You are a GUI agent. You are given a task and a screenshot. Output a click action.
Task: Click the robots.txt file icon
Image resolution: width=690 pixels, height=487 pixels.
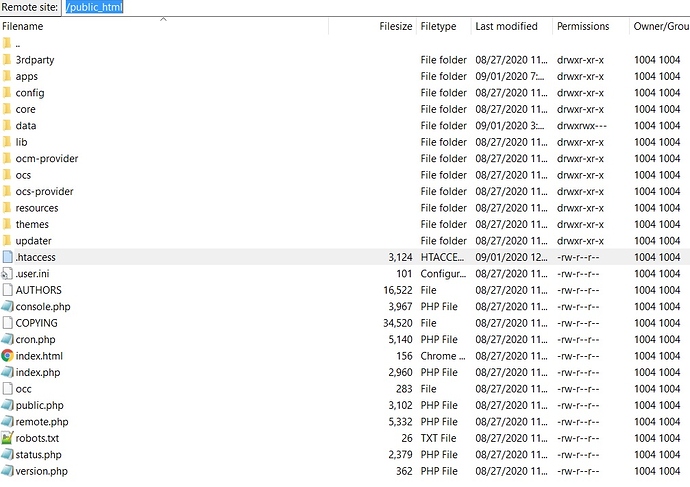(x=8, y=438)
